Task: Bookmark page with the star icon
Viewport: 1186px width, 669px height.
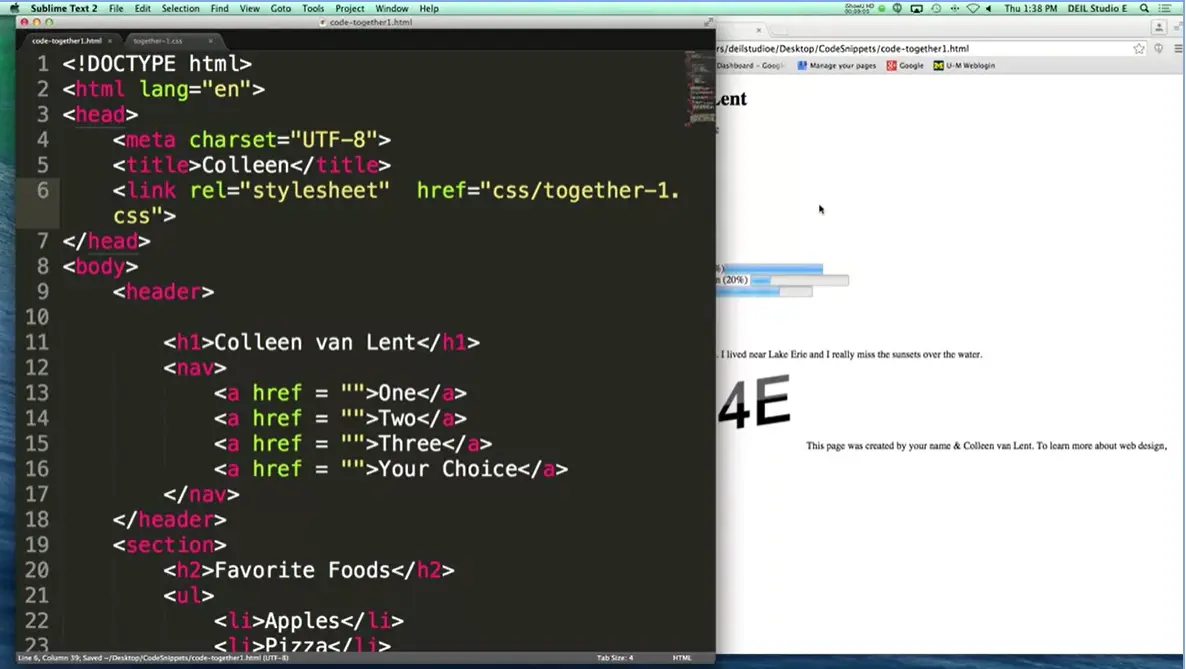Action: [x=1139, y=48]
